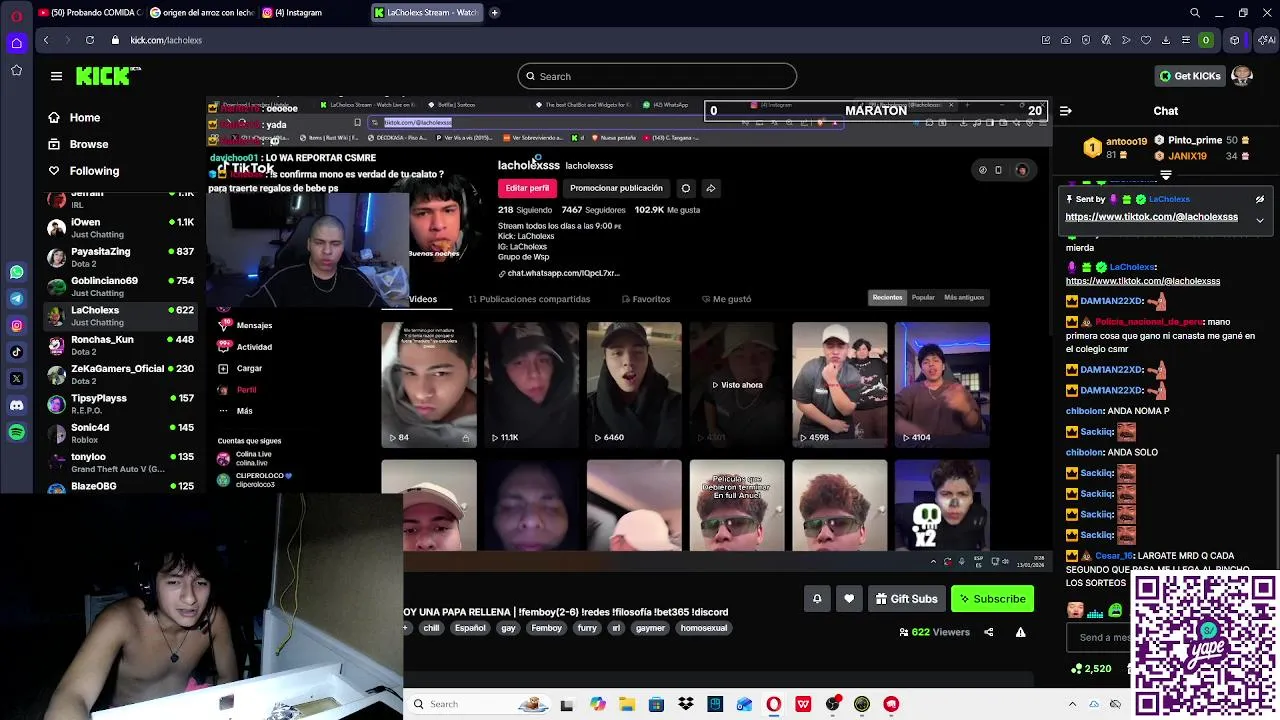Expand the pinned message chevron

coord(1260,220)
